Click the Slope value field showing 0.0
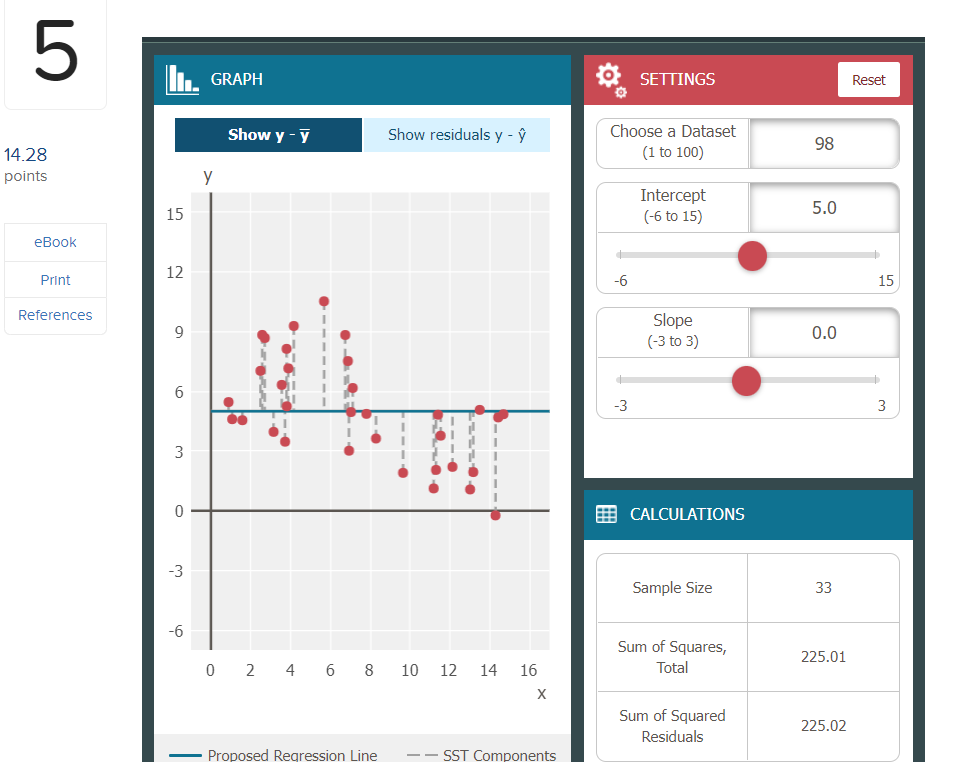The height and width of the screenshot is (762, 958). click(x=823, y=332)
